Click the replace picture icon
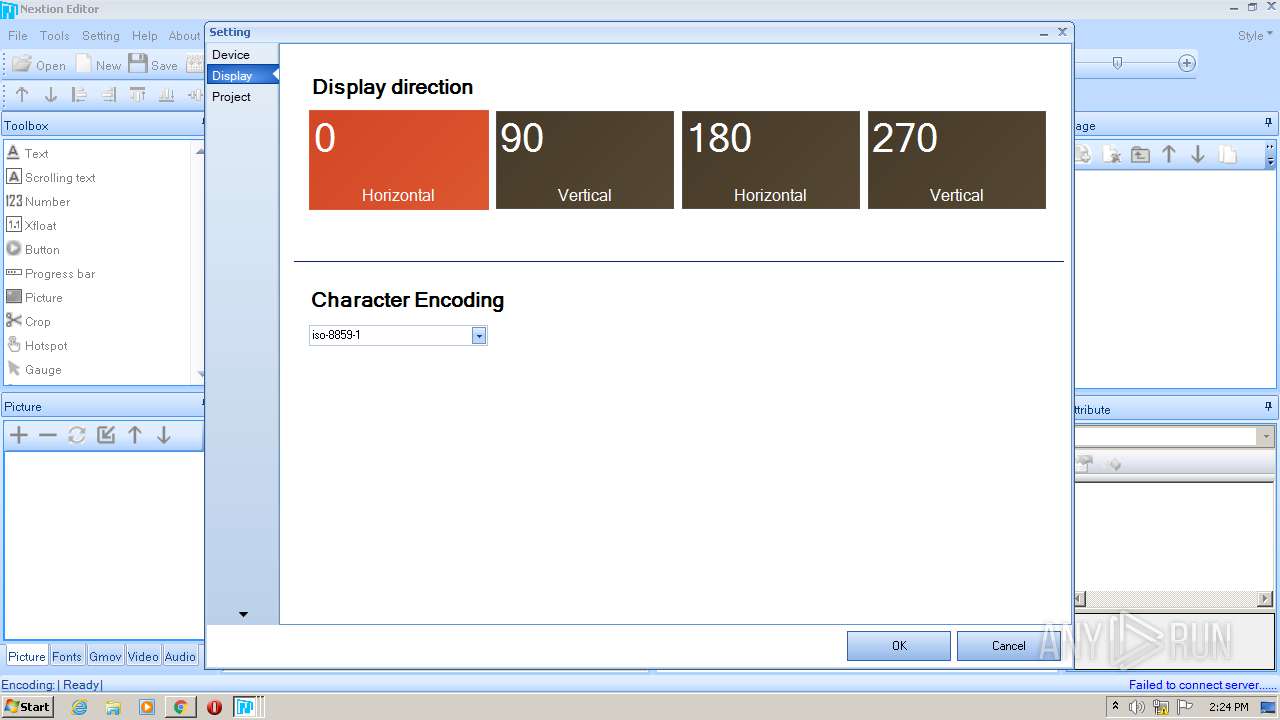The height and width of the screenshot is (720, 1280). coord(106,435)
